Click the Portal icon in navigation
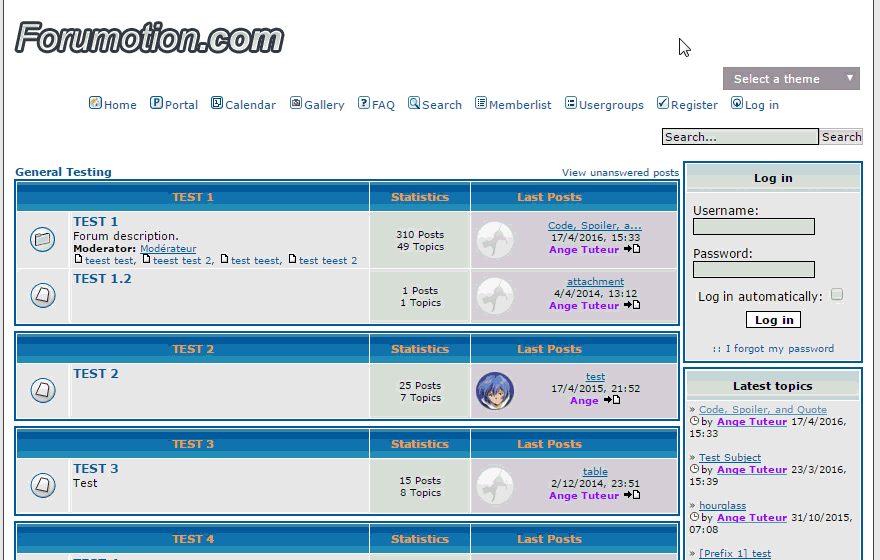 click(156, 103)
